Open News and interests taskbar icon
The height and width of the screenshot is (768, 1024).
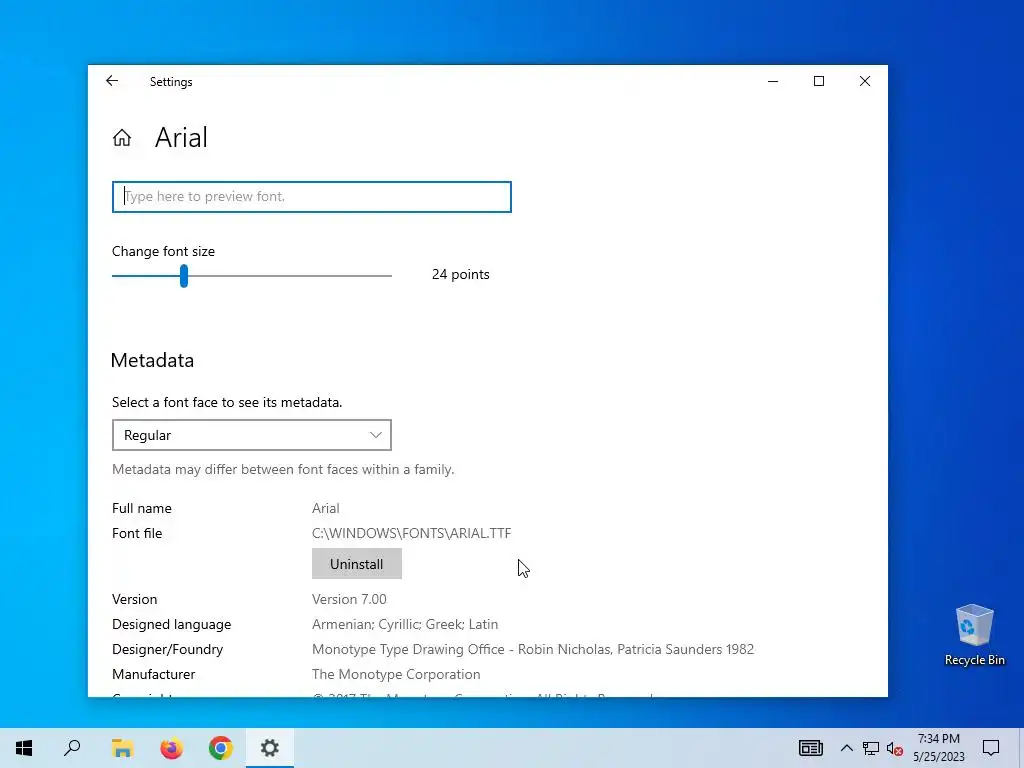[810, 748]
